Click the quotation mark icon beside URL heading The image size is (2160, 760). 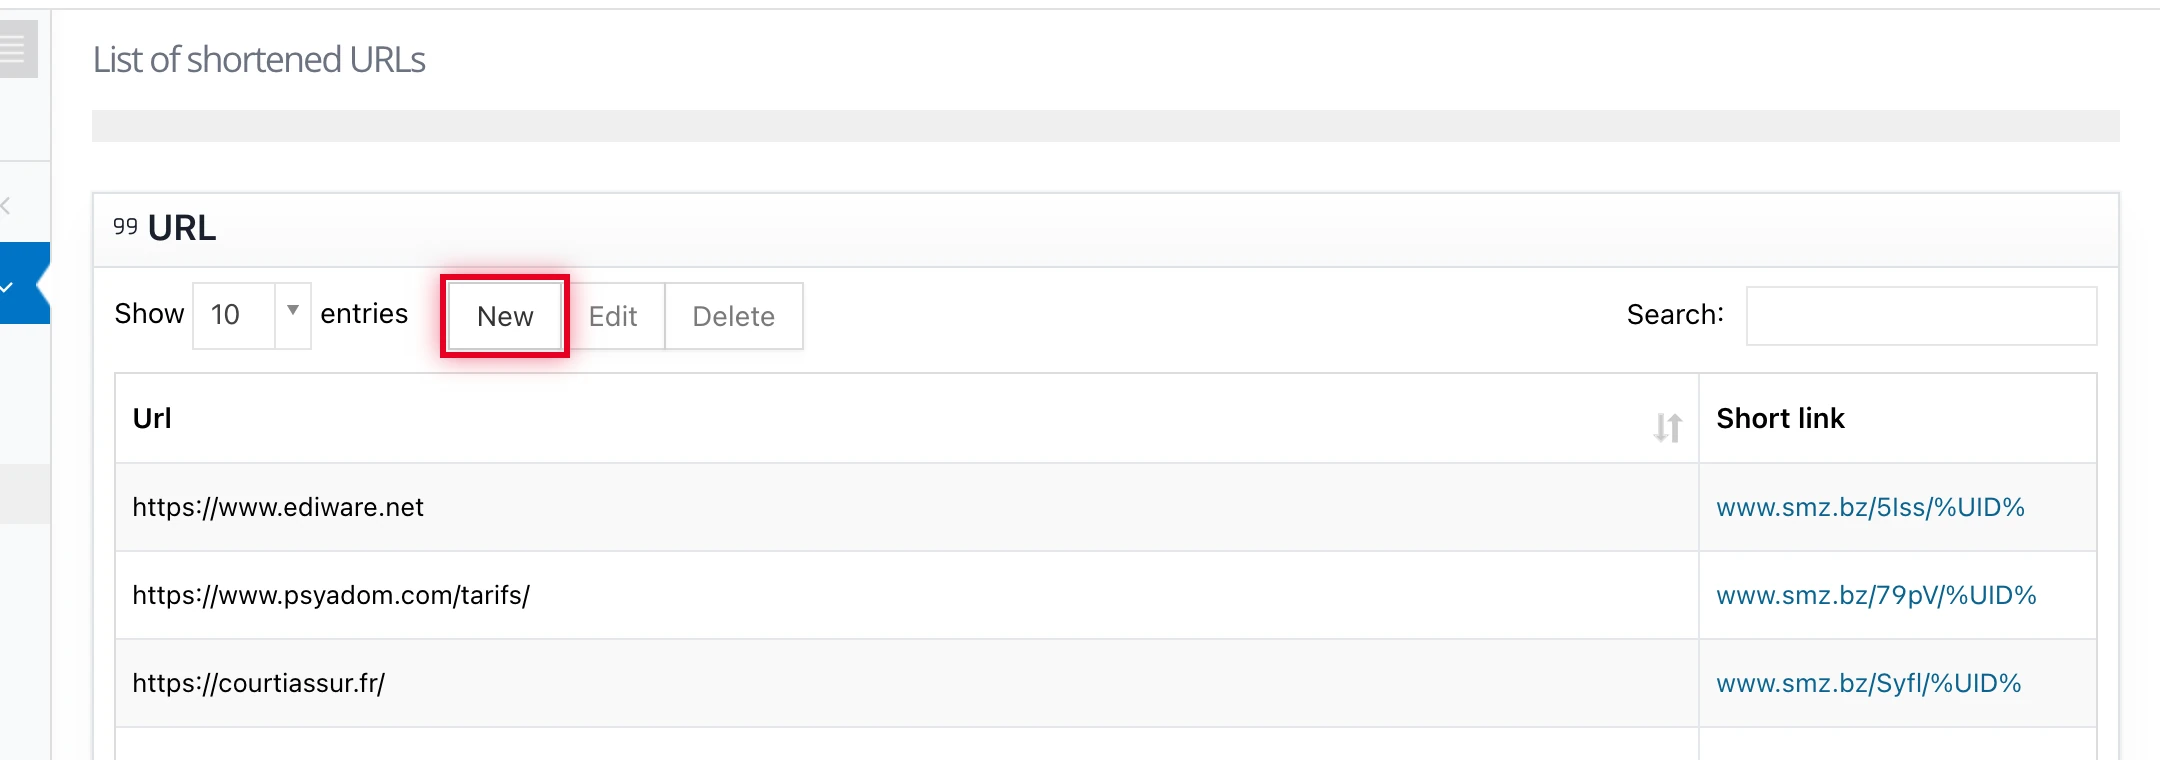[x=124, y=228]
